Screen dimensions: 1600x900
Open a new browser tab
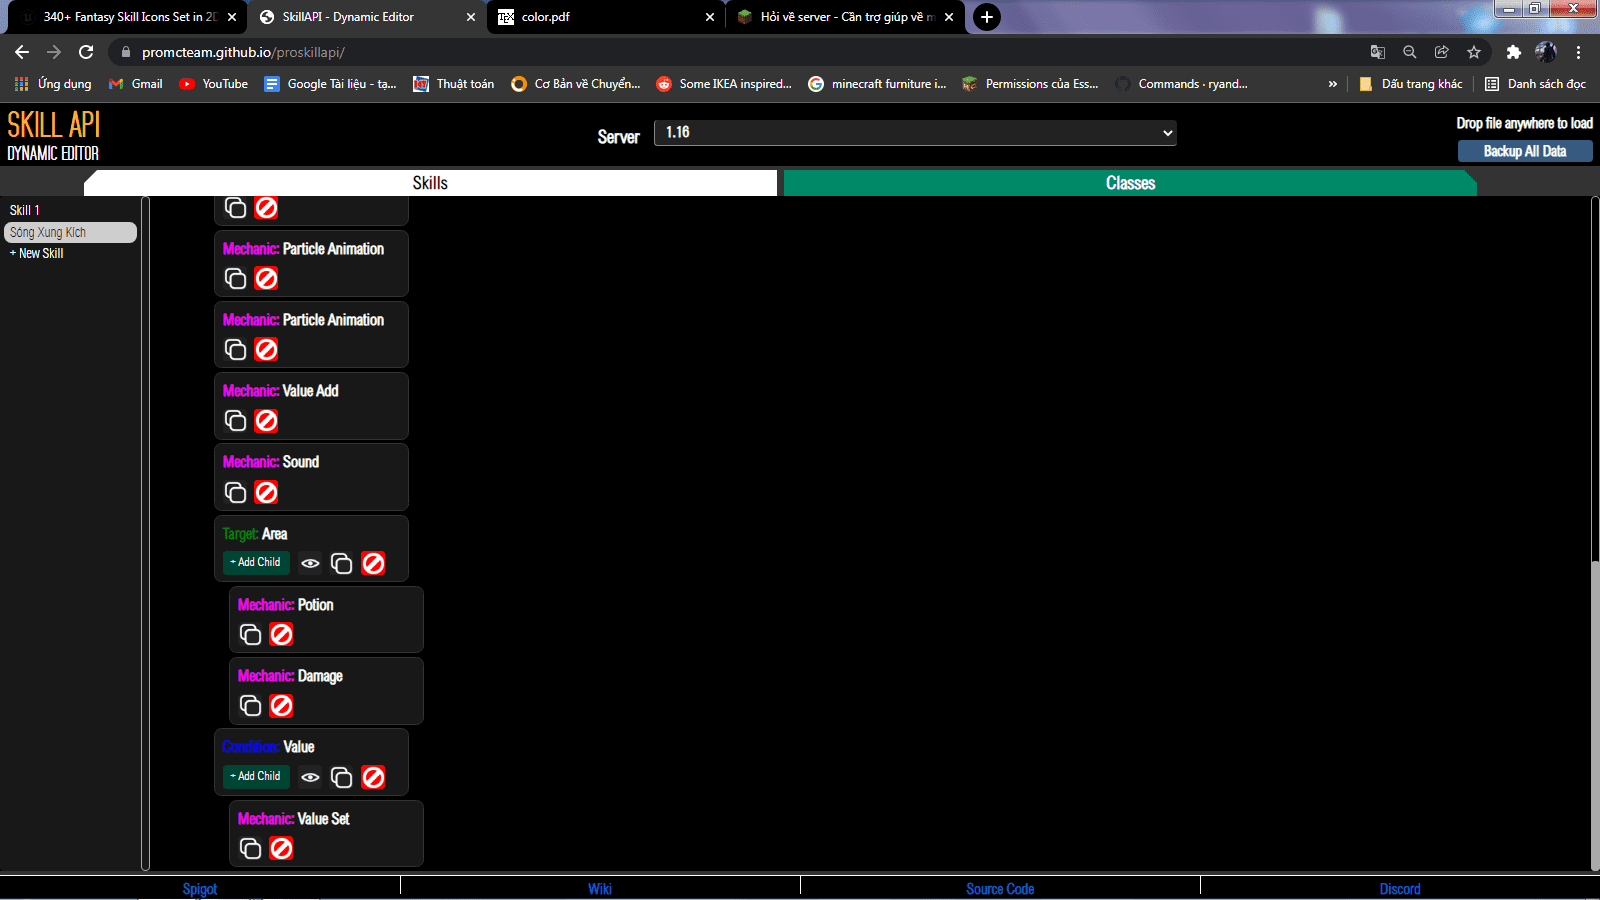click(x=987, y=17)
